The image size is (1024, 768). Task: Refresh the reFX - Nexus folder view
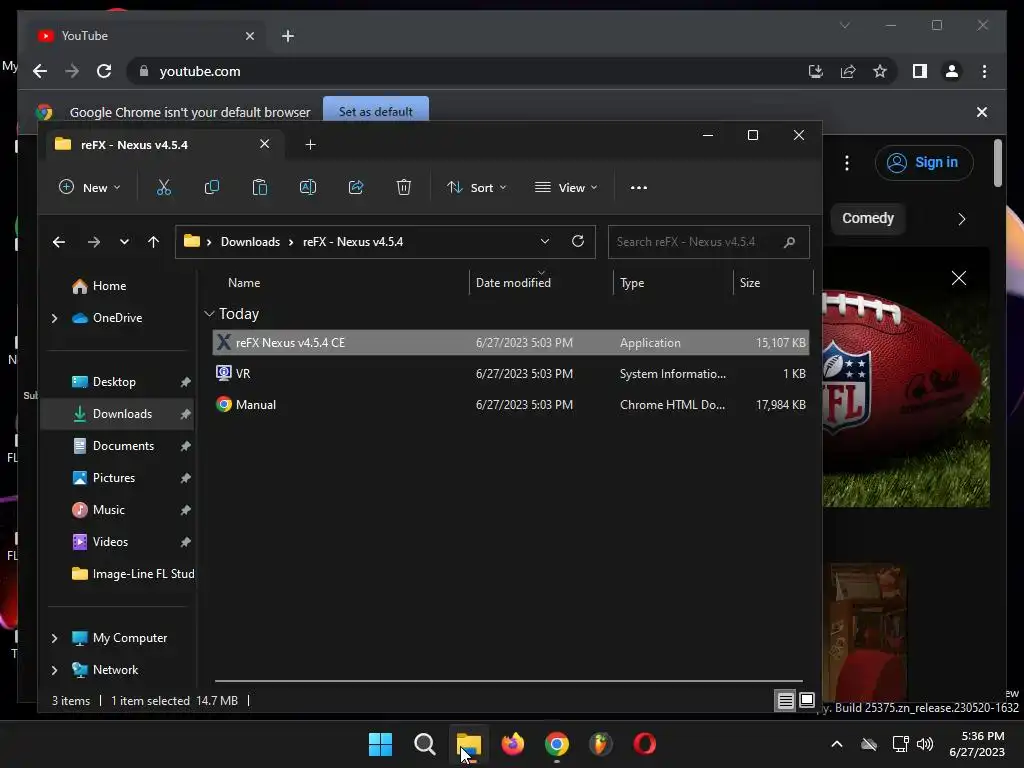coord(578,242)
